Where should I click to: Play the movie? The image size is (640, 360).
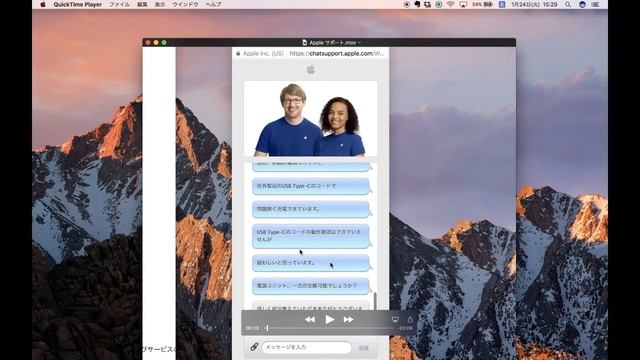[x=329, y=319]
